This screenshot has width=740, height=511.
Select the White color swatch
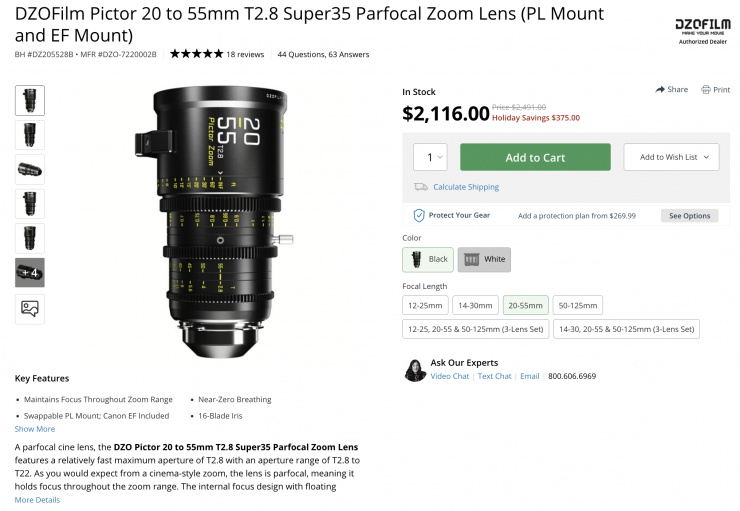(x=484, y=259)
